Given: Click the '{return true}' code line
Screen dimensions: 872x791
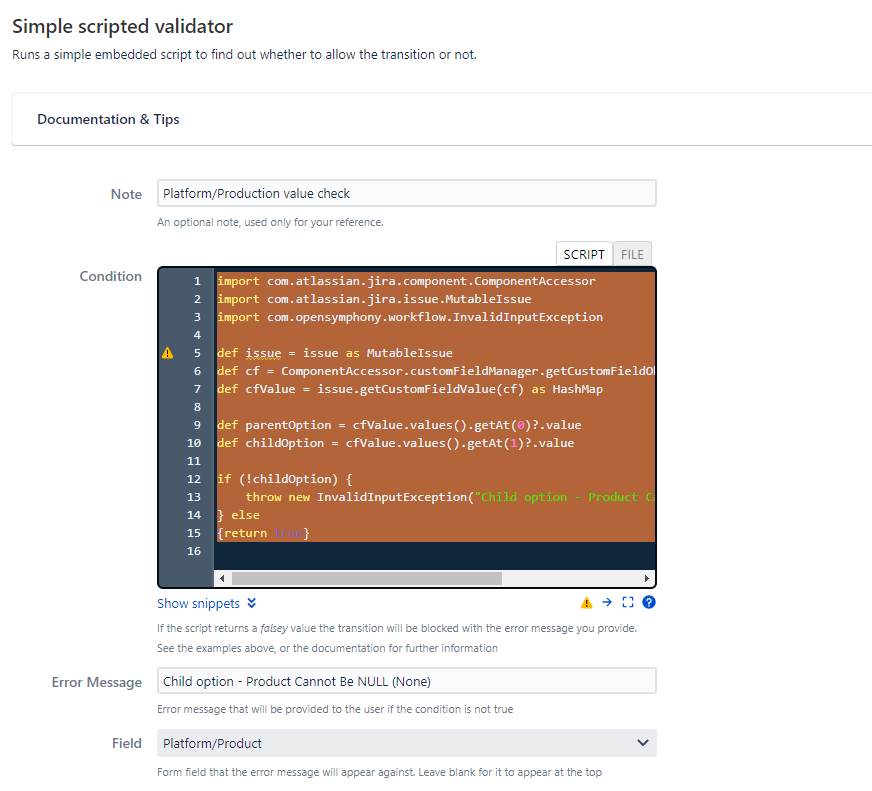Looking at the screenshot, I should pos(263,533).
